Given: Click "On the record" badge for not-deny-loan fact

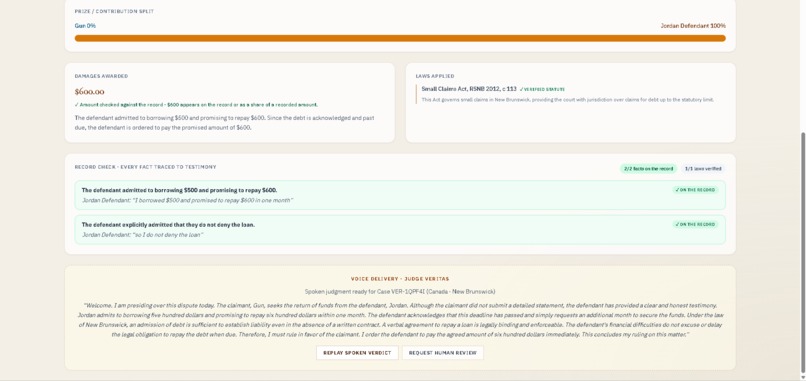Looking at the screenshot, I should click(695, 224).
